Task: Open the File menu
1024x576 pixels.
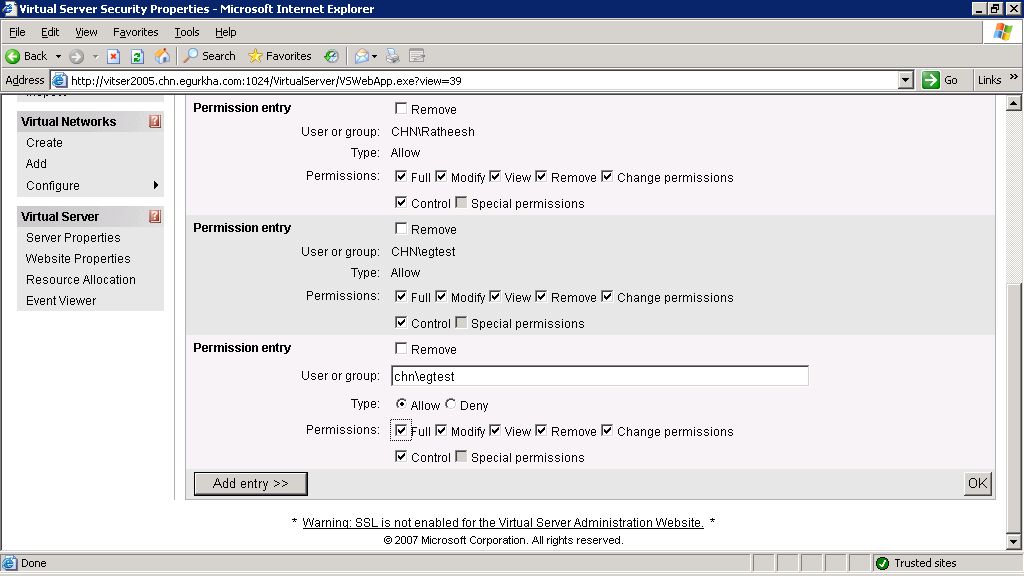Action: pyautogui.click(x=17, y=32)
